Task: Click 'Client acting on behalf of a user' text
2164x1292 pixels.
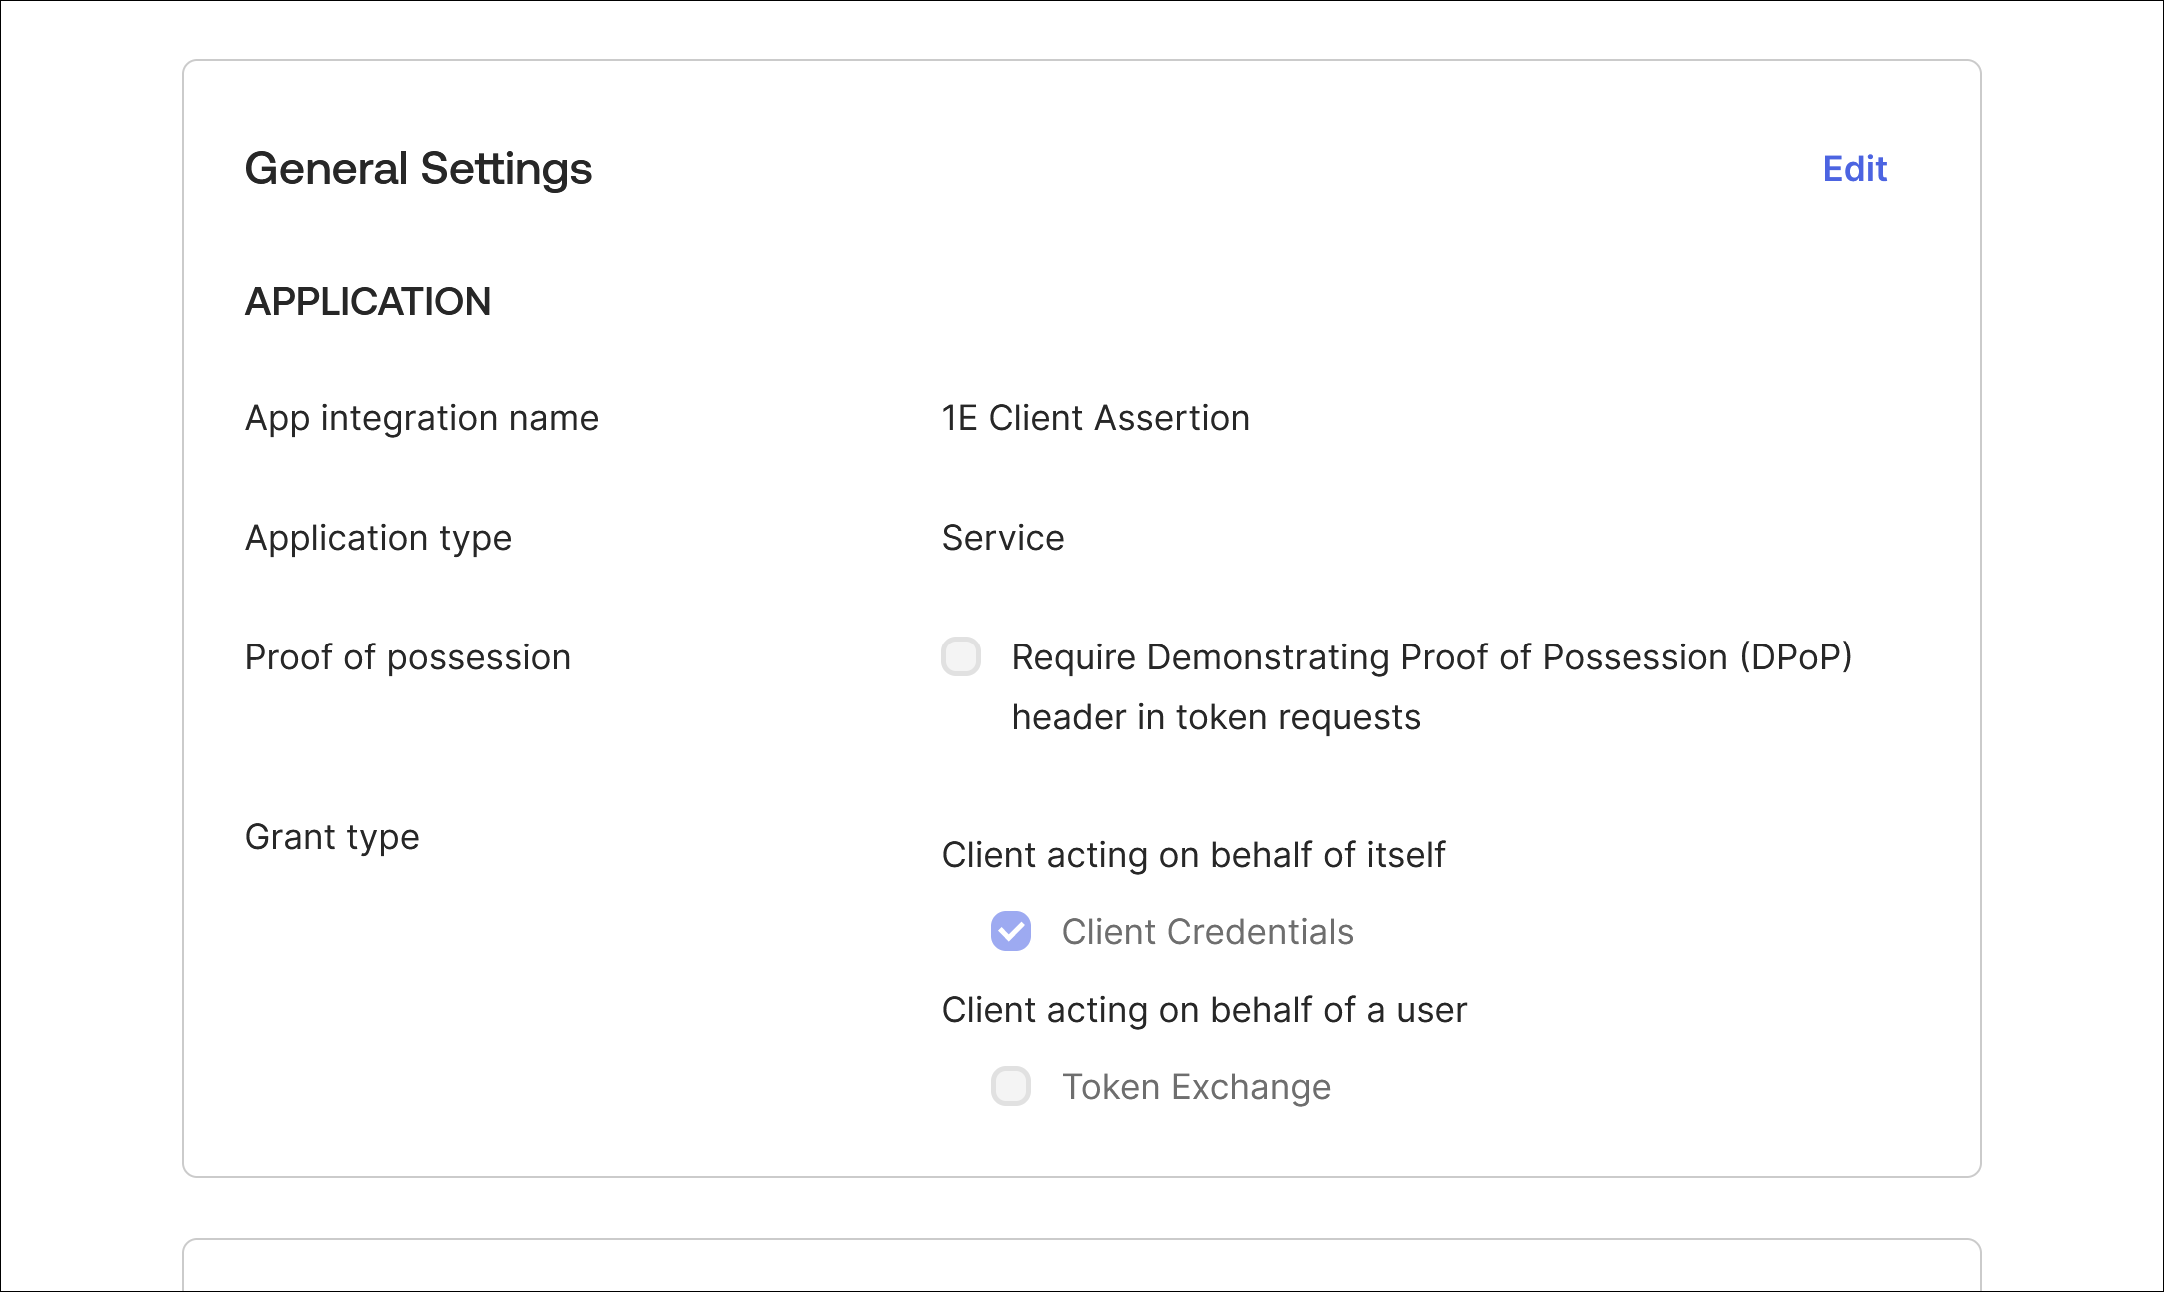Action: pyautogui.click(x=1204, y=1010)
